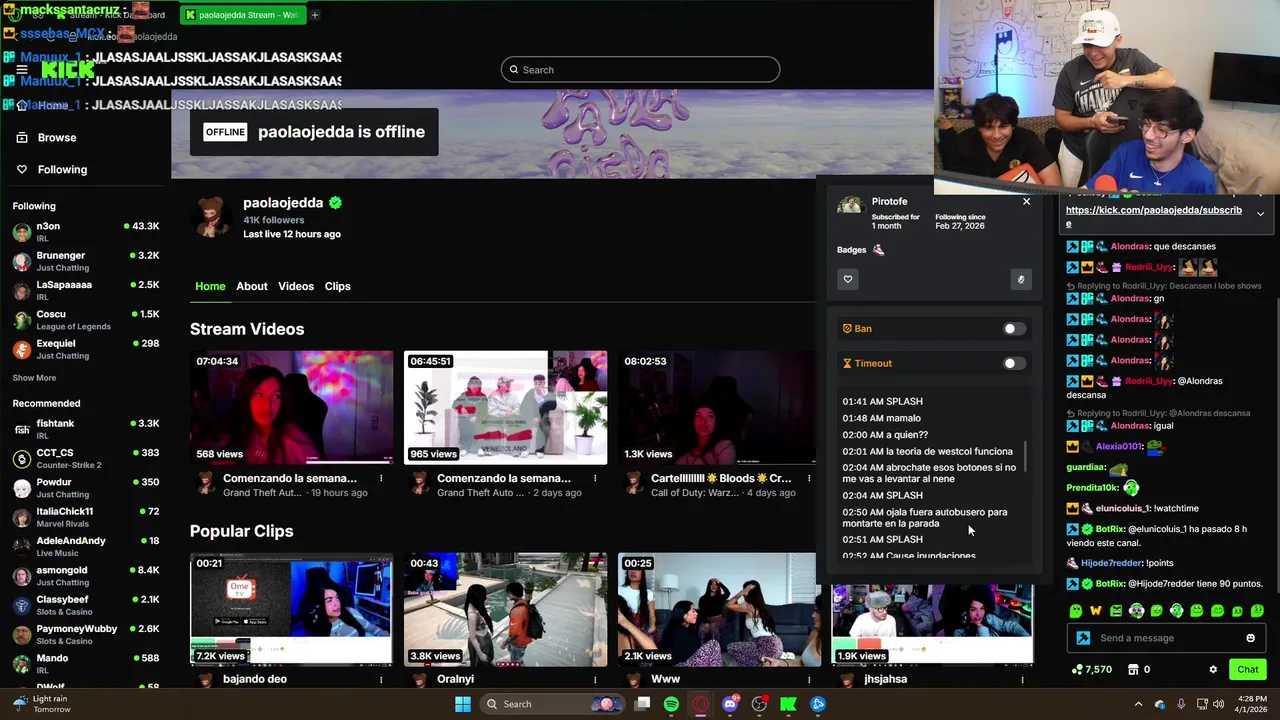The image size is (1280, 720).
Task: Click Show More under Following list
Action: point(34,378)
